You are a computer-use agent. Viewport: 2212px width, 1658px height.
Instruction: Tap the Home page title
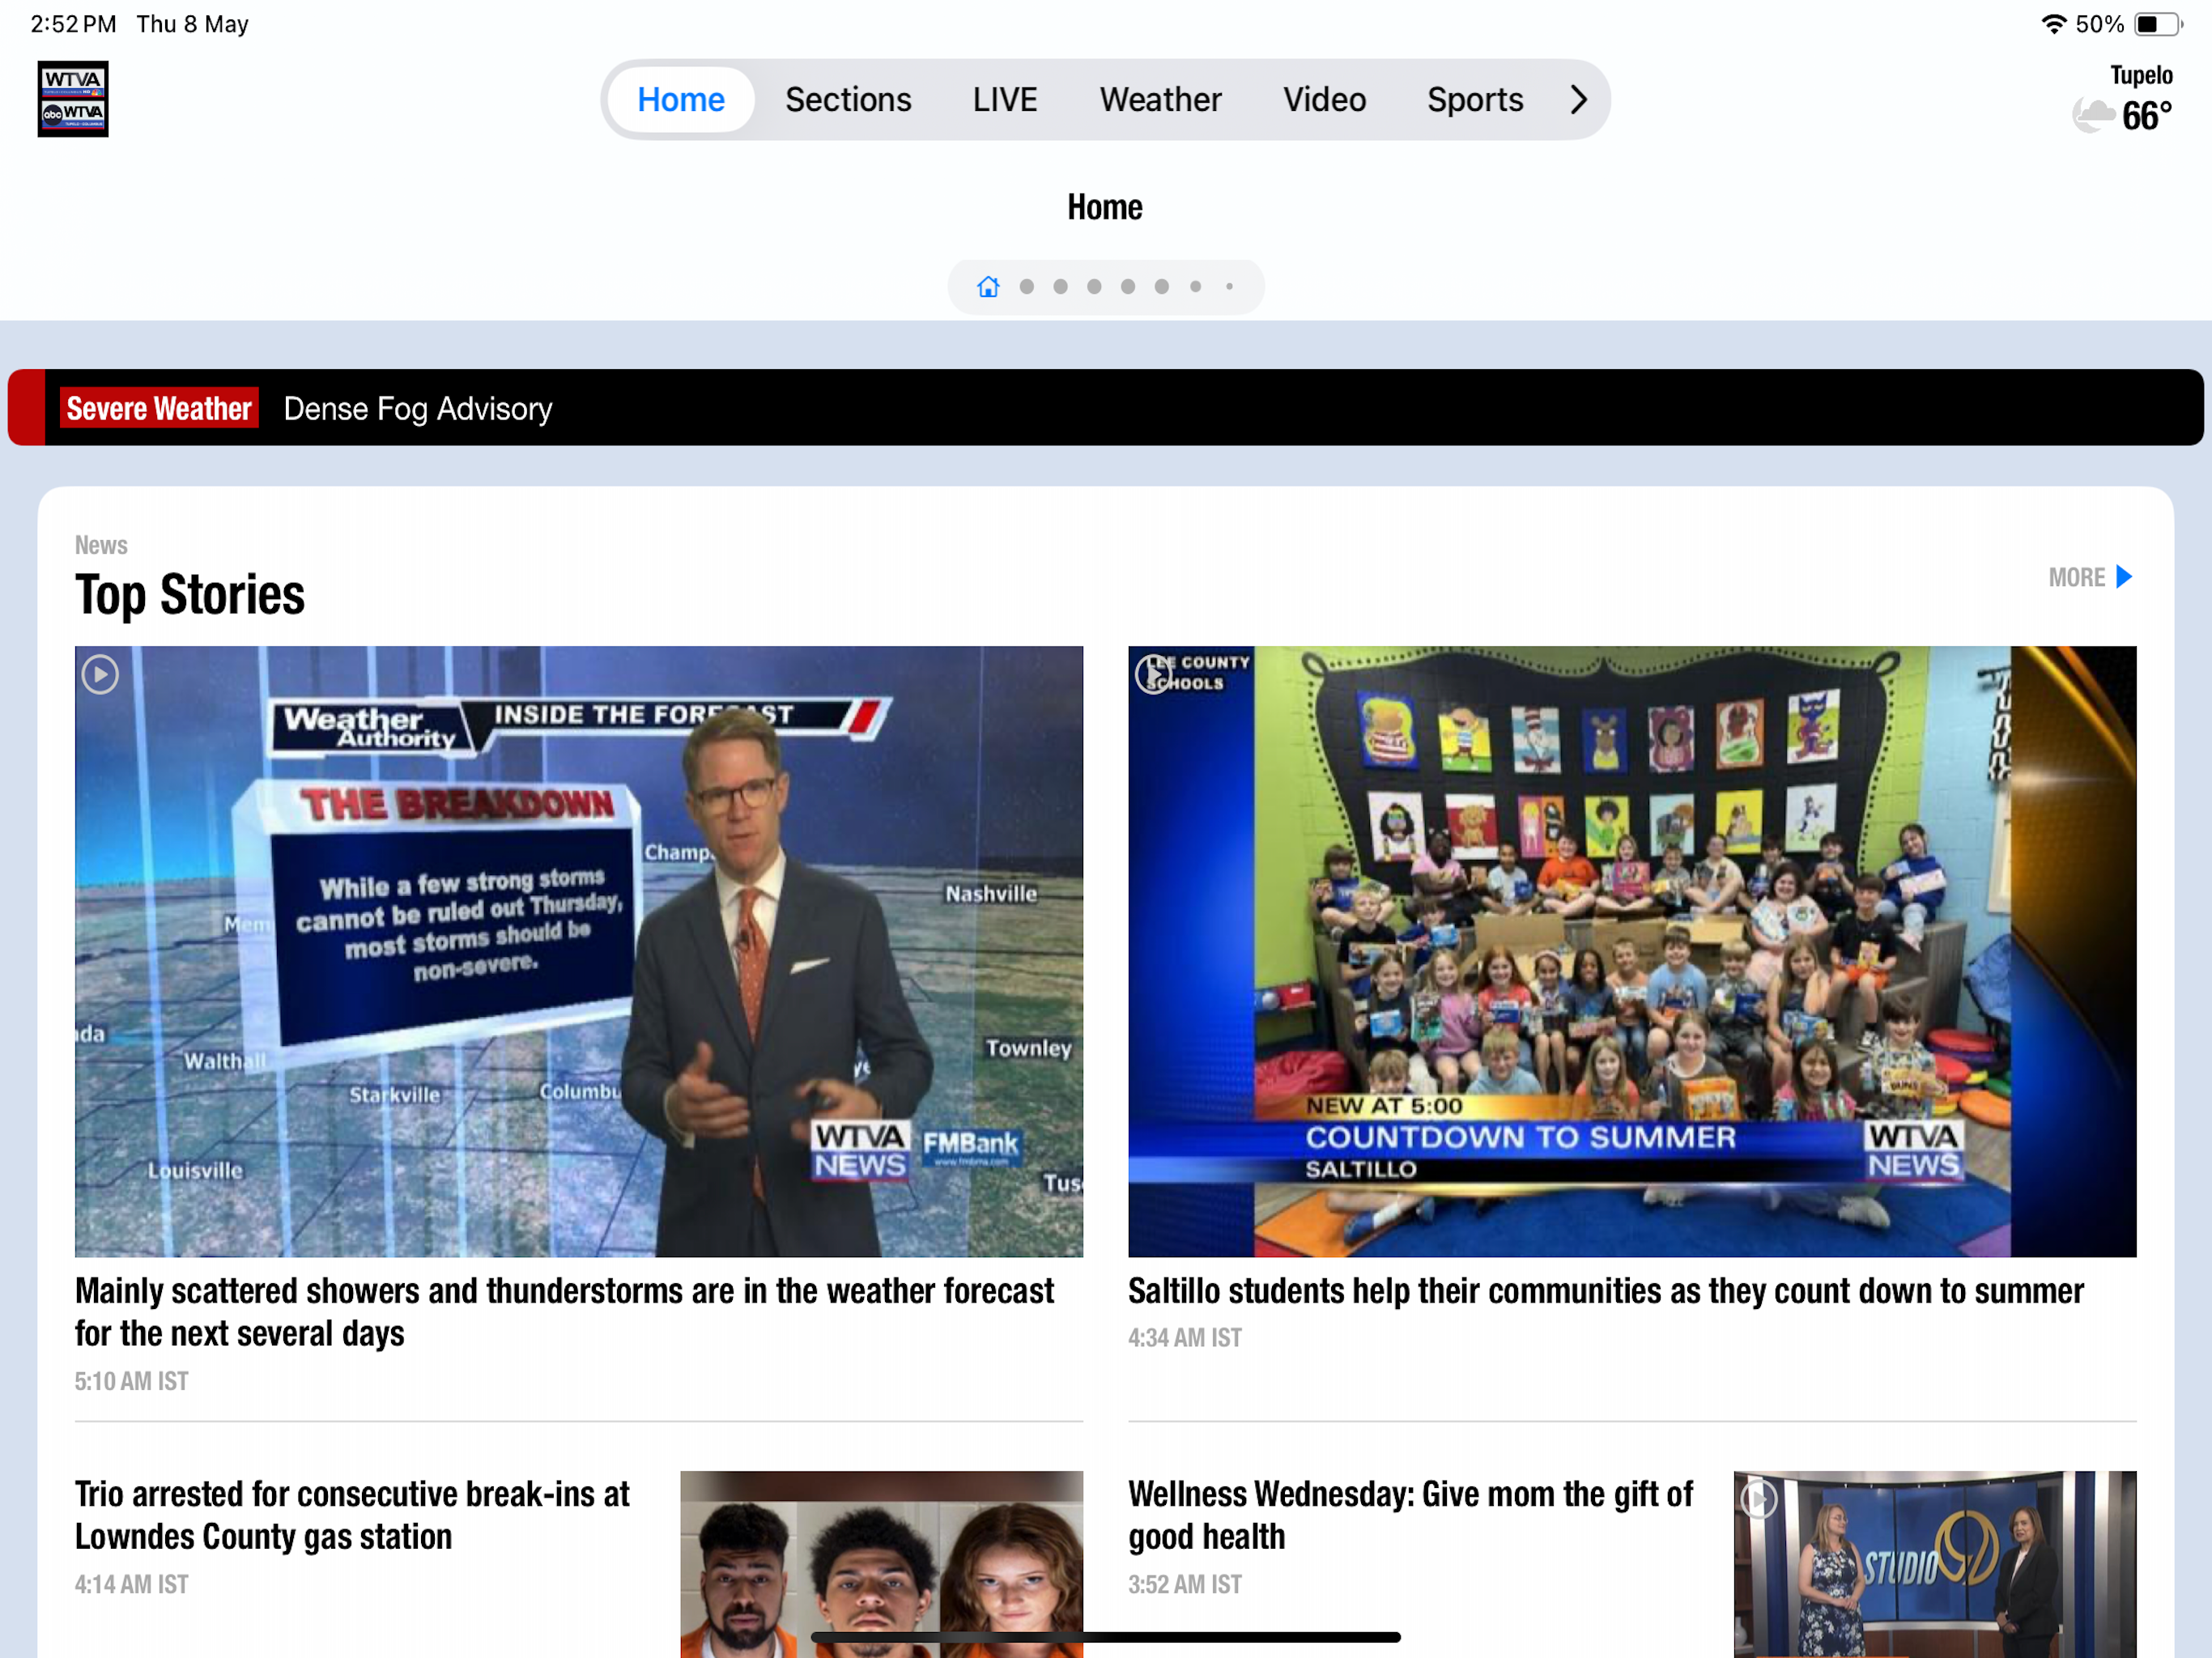coord(1105,207)
